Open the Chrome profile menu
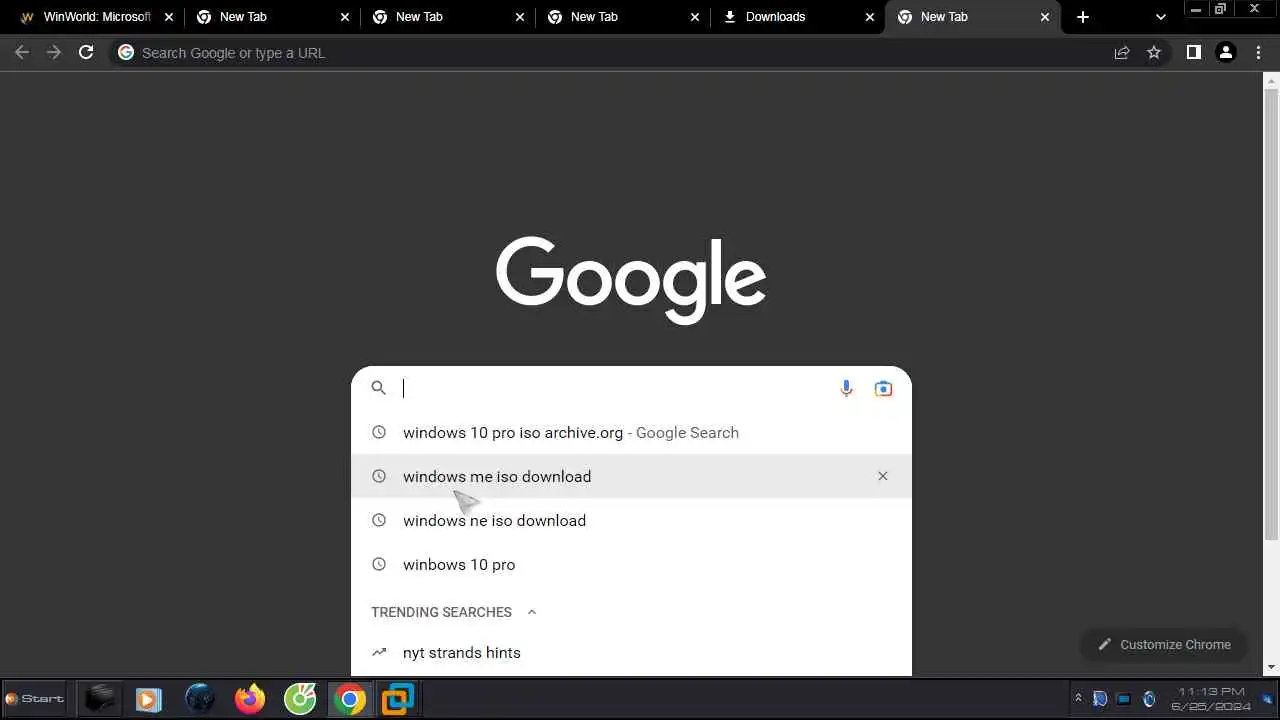The height and width of the screenshot is (720, 1280). (1226, 53)
